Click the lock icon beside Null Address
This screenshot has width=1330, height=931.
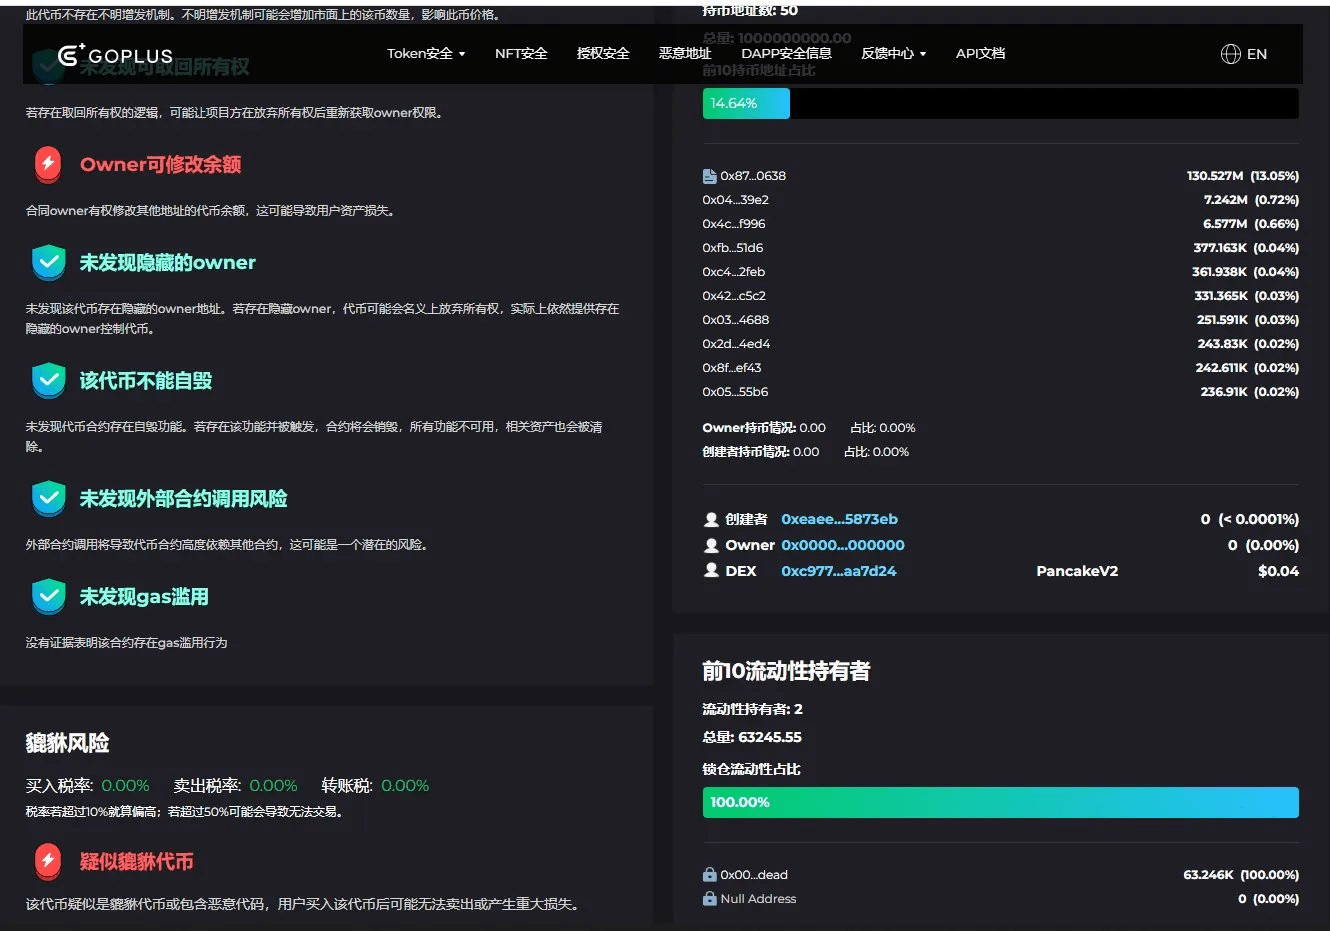pyautogui.click(x=710, y=899)
